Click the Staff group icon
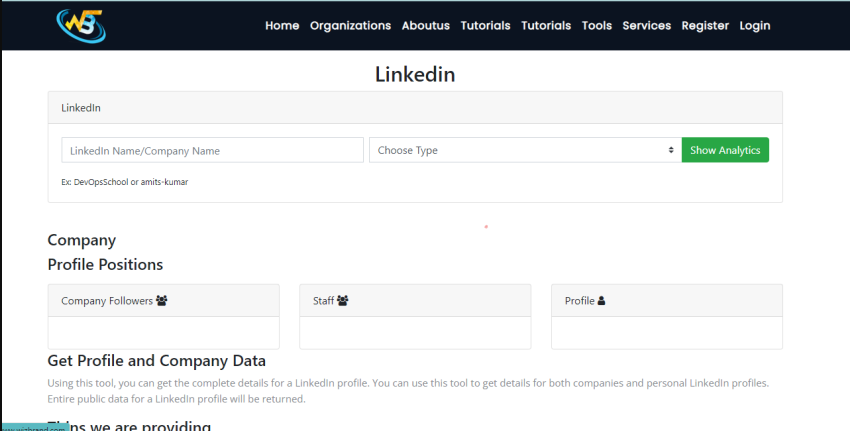850x431 pixels. click(343, 300)
